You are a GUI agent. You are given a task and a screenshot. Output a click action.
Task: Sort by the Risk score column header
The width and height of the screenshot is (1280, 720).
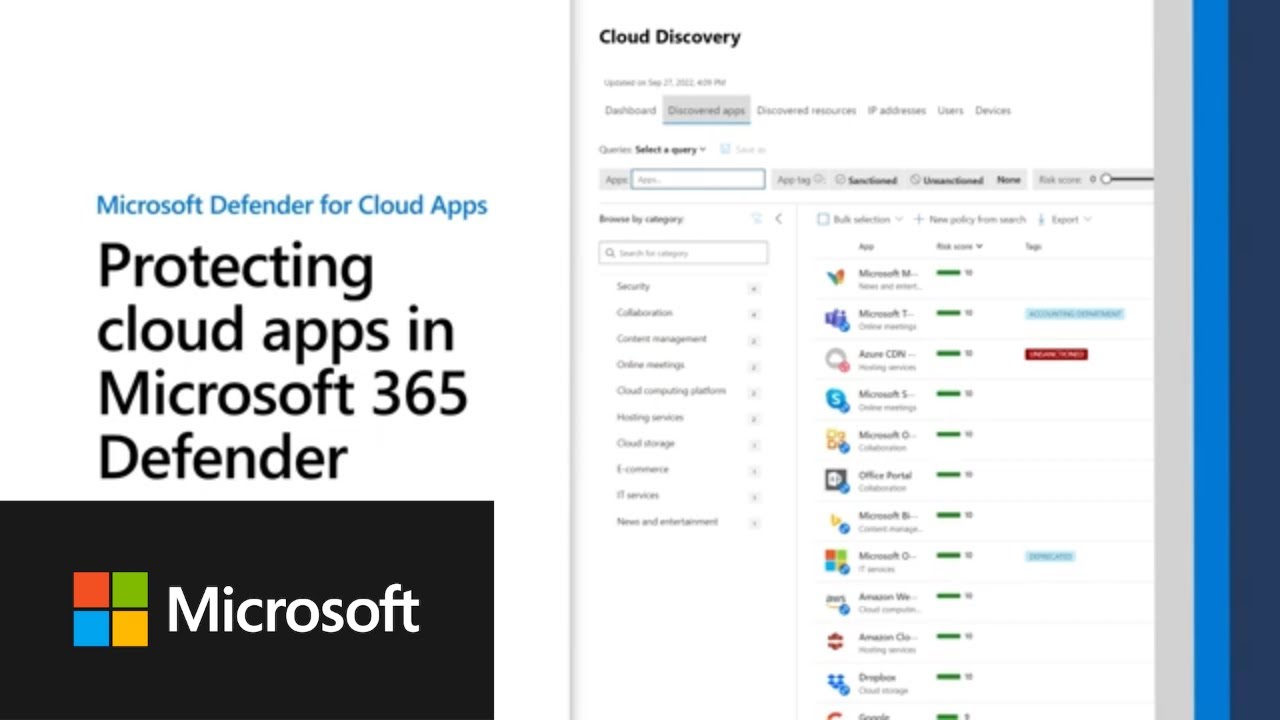[x=959, y=246]
